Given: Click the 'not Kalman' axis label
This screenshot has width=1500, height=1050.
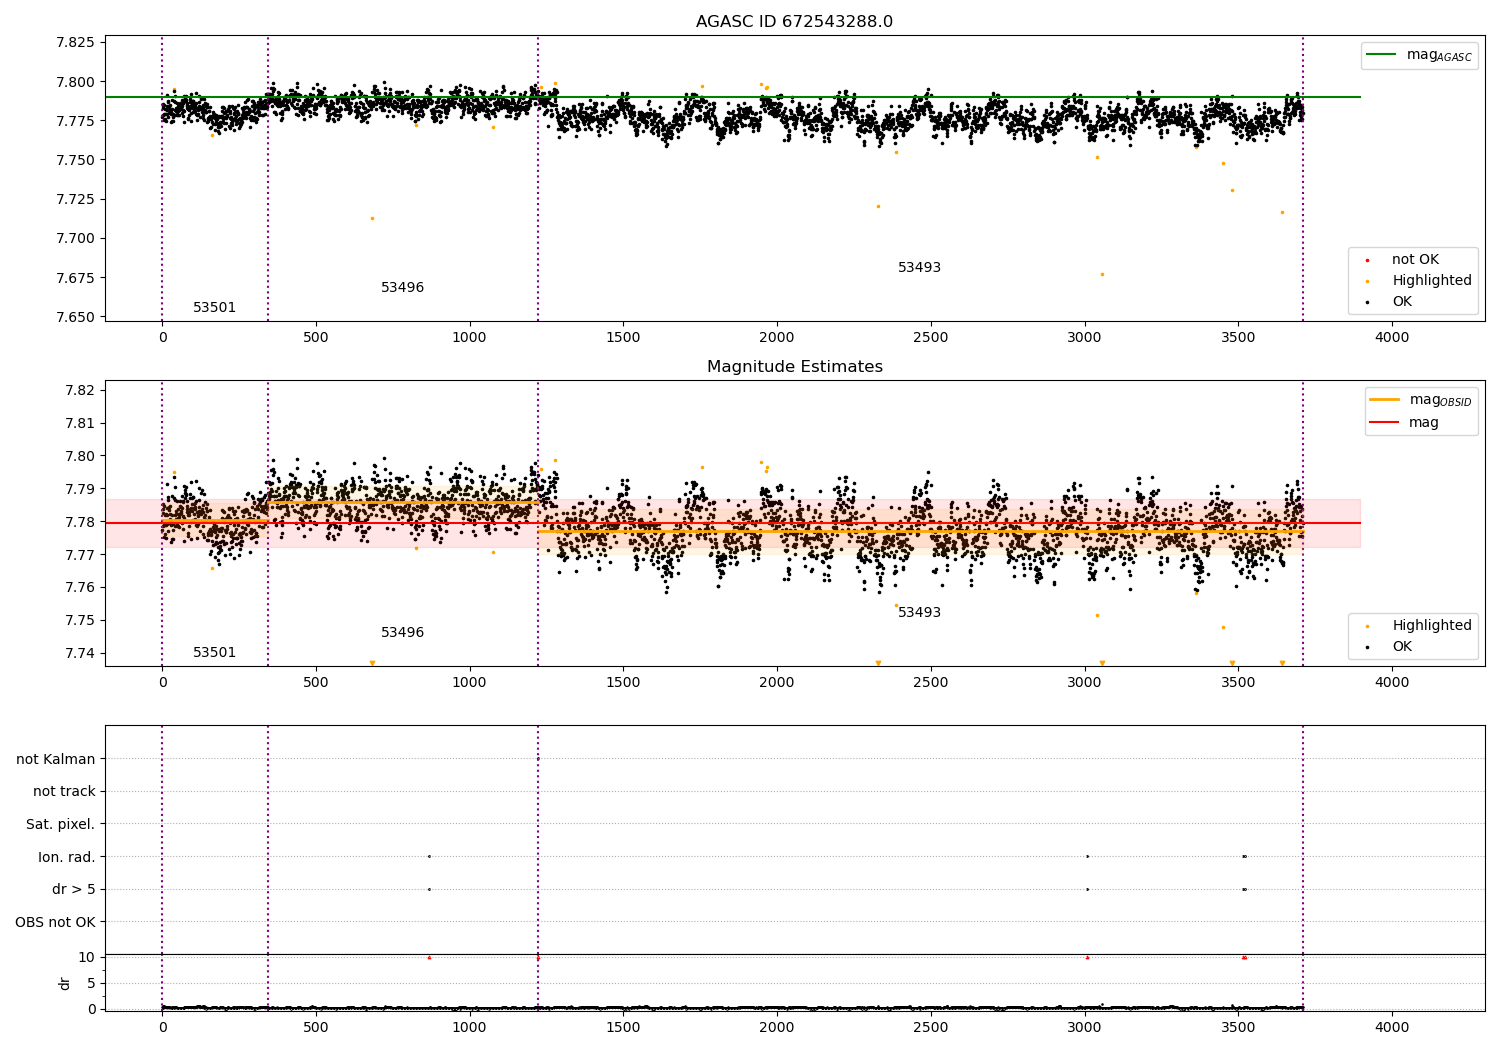Looking at the screenshot, I should click(x=56, y=759).
